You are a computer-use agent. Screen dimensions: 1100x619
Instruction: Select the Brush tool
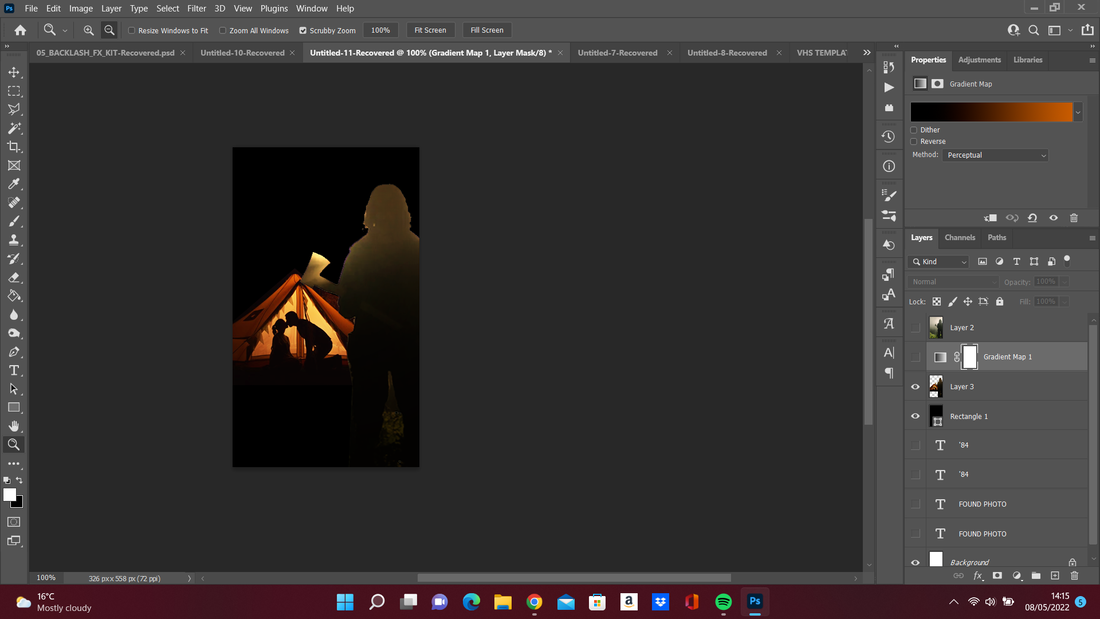tap(14, 221)
